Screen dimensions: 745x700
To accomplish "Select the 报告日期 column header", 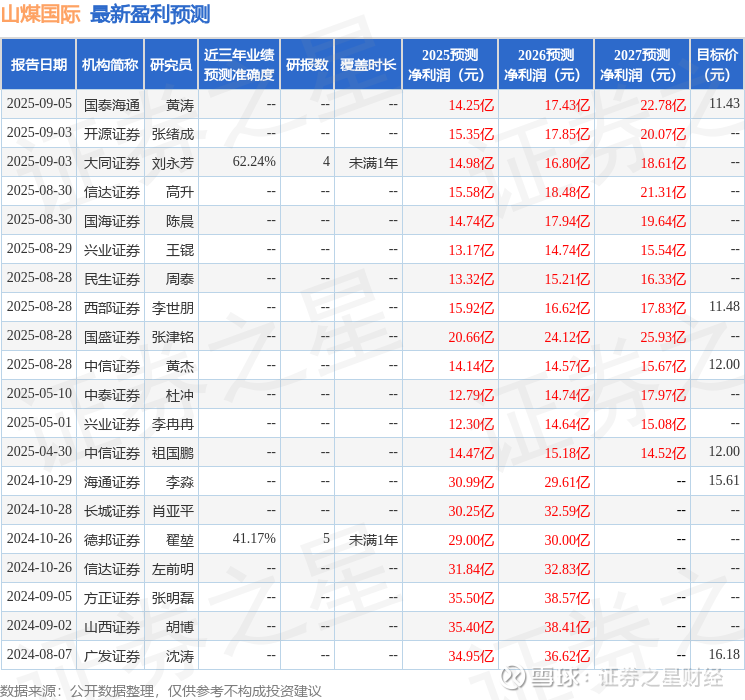I will coord(38,65).
